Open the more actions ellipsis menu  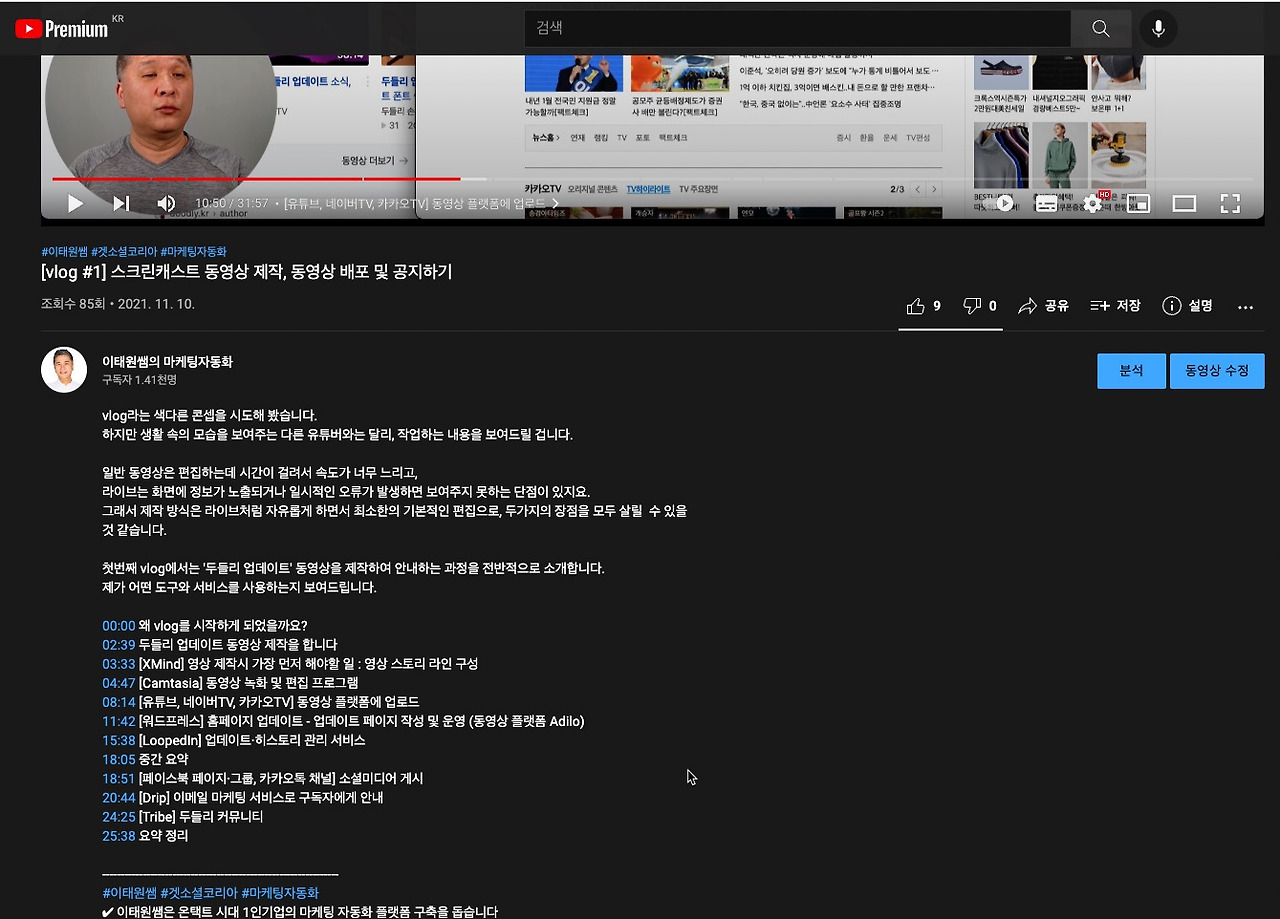(x=1245, y=307)
